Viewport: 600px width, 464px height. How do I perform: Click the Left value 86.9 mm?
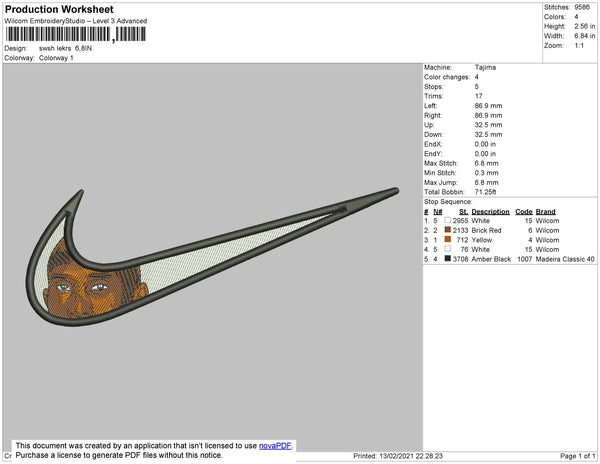(489, 106)
